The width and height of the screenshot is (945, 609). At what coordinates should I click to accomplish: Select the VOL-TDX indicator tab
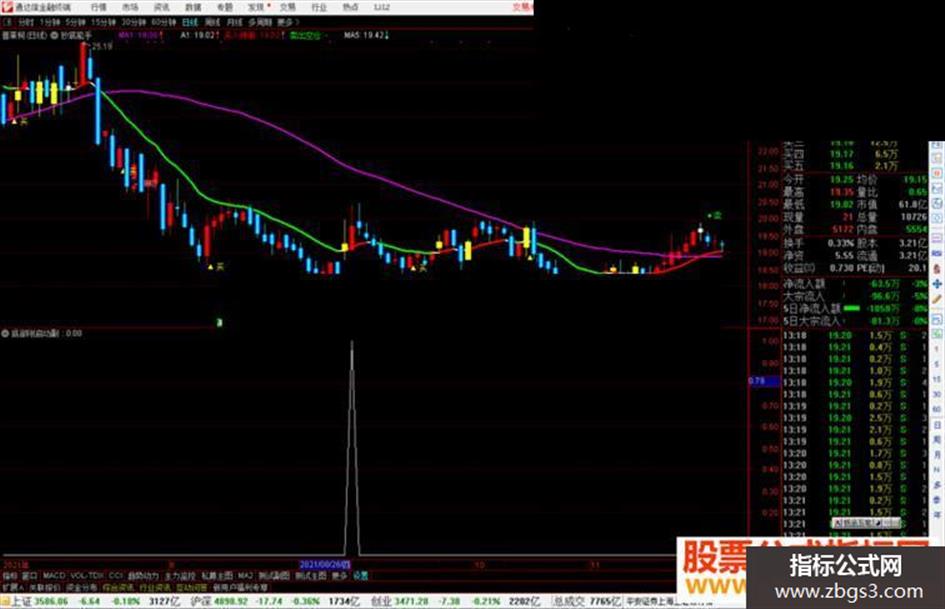(87, 576)
